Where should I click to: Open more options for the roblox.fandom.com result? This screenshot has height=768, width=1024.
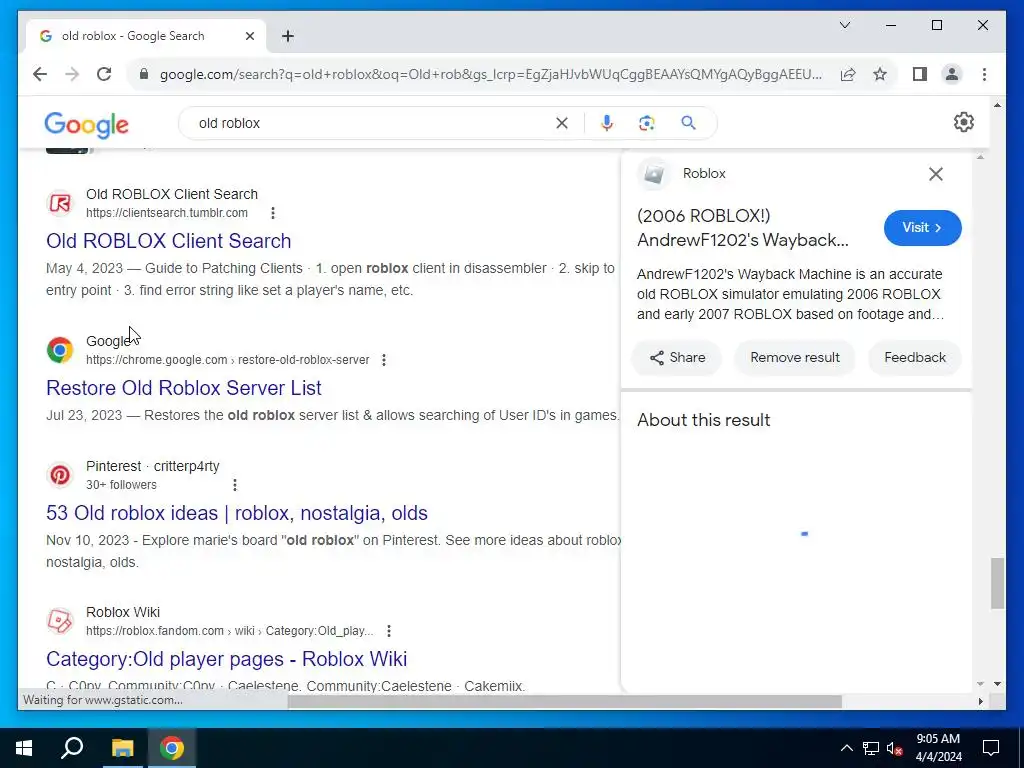point(389,631)
